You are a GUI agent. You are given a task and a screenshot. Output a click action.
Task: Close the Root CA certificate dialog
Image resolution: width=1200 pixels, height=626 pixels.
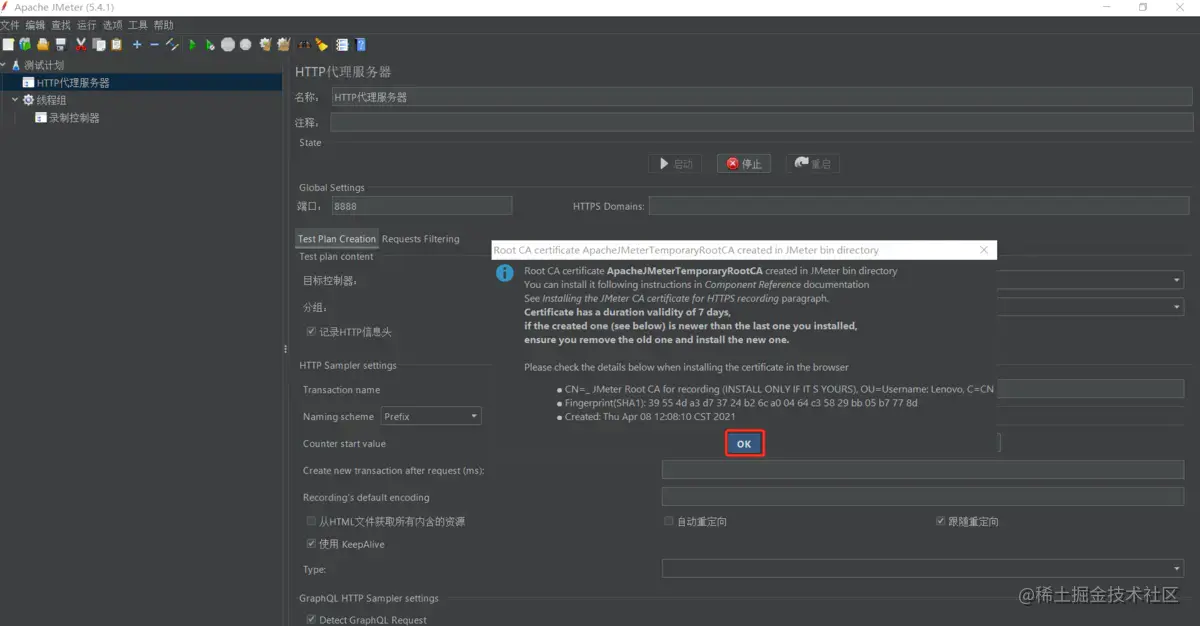click(984, 250)
